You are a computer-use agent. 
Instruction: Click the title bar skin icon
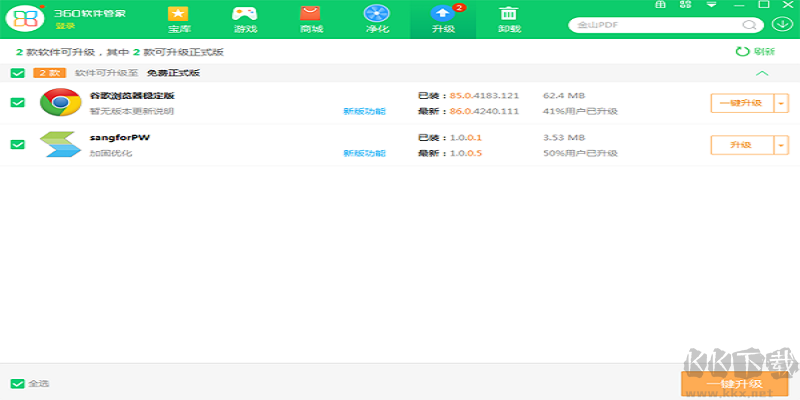tap(660, 5)
